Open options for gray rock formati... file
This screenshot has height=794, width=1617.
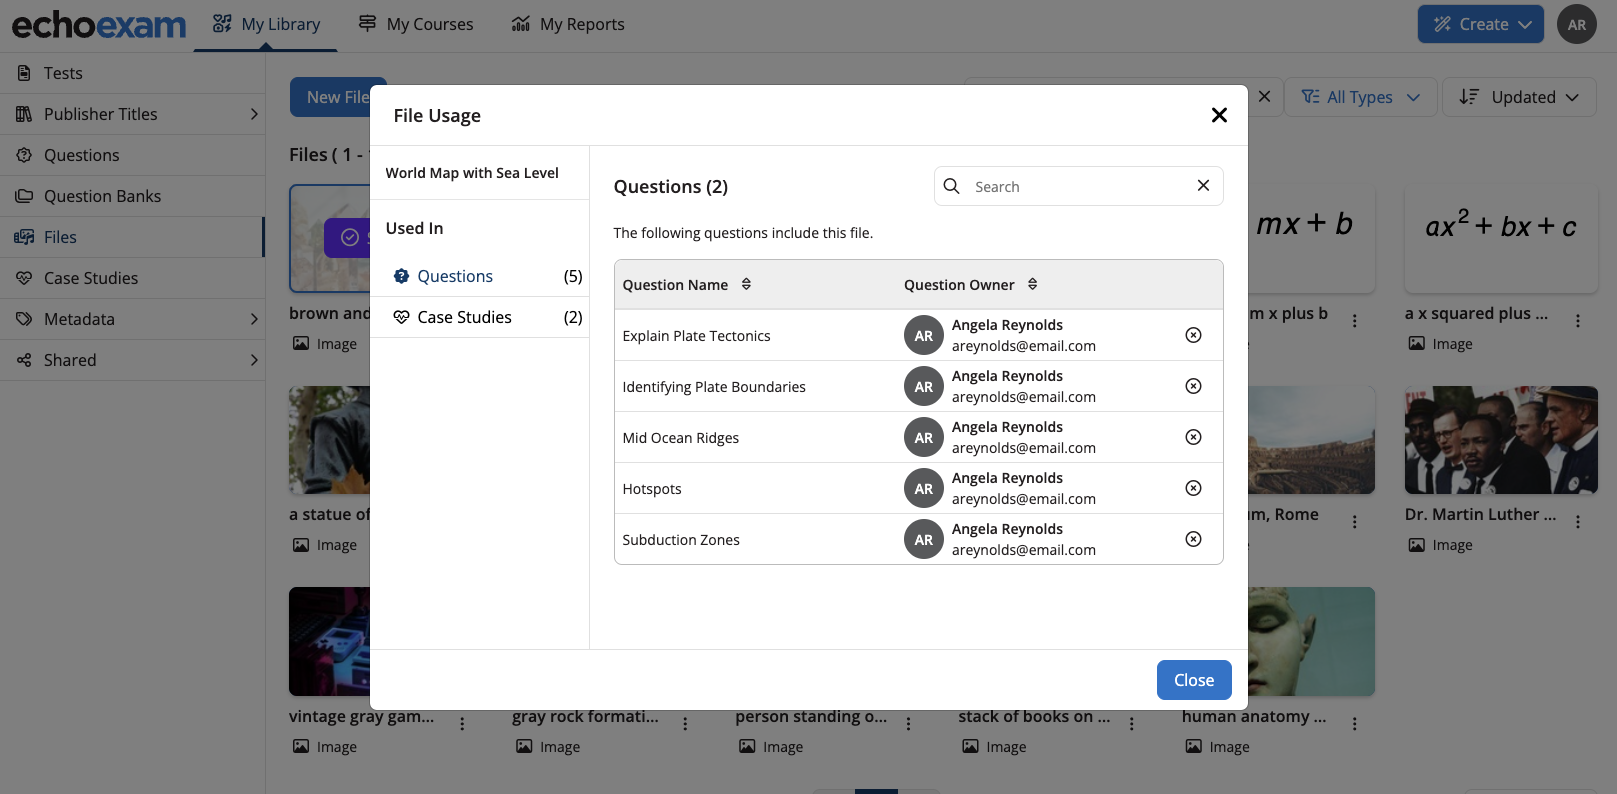pyautogui.click(x=685, y=724)
